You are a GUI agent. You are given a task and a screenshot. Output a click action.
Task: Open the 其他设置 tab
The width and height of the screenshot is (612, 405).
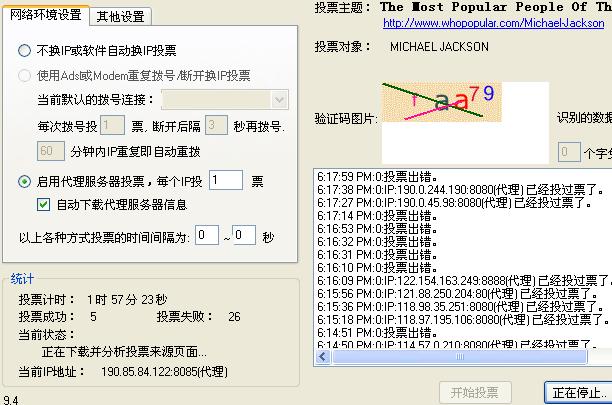(x=120, y=16)
